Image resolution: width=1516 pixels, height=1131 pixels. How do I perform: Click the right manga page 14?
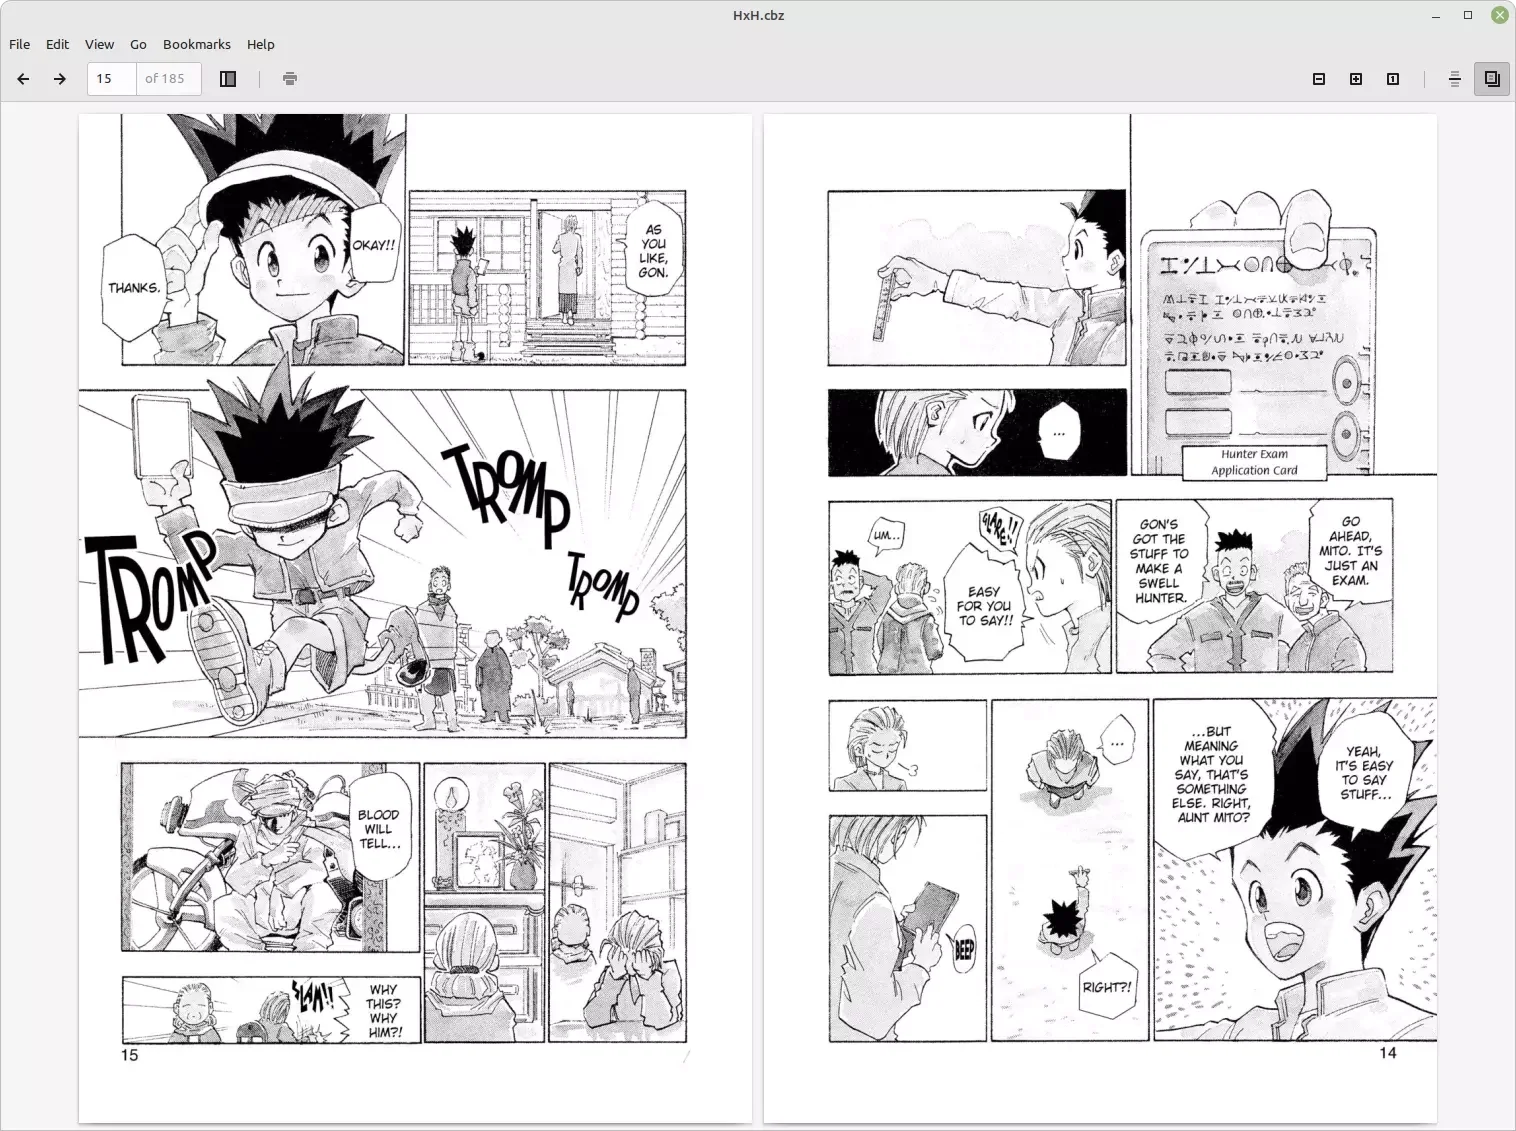pos(1100,618)
